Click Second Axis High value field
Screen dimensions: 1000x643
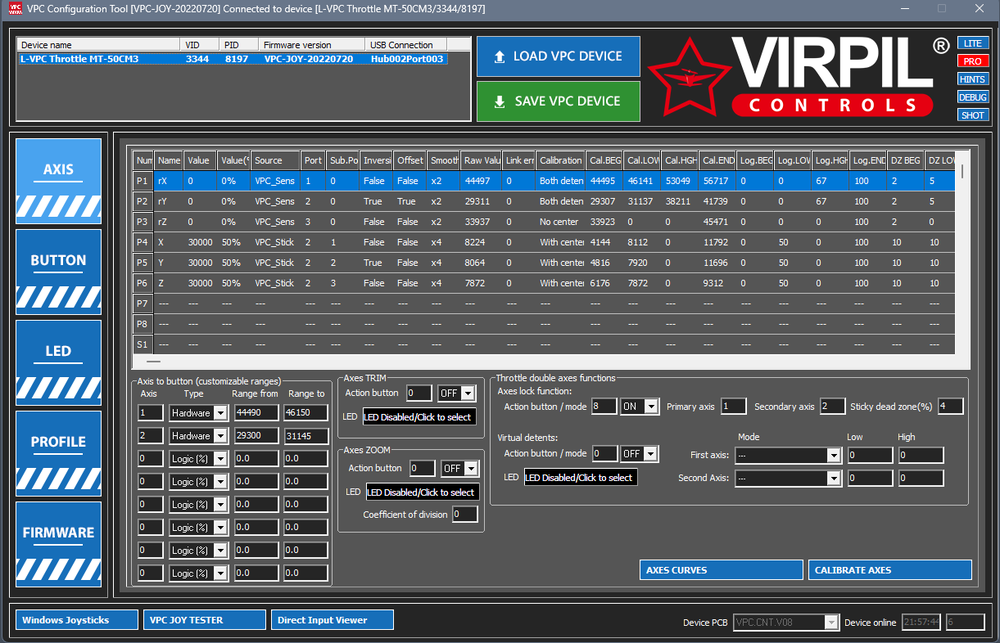pyautogui.click(x=921, y=478)
